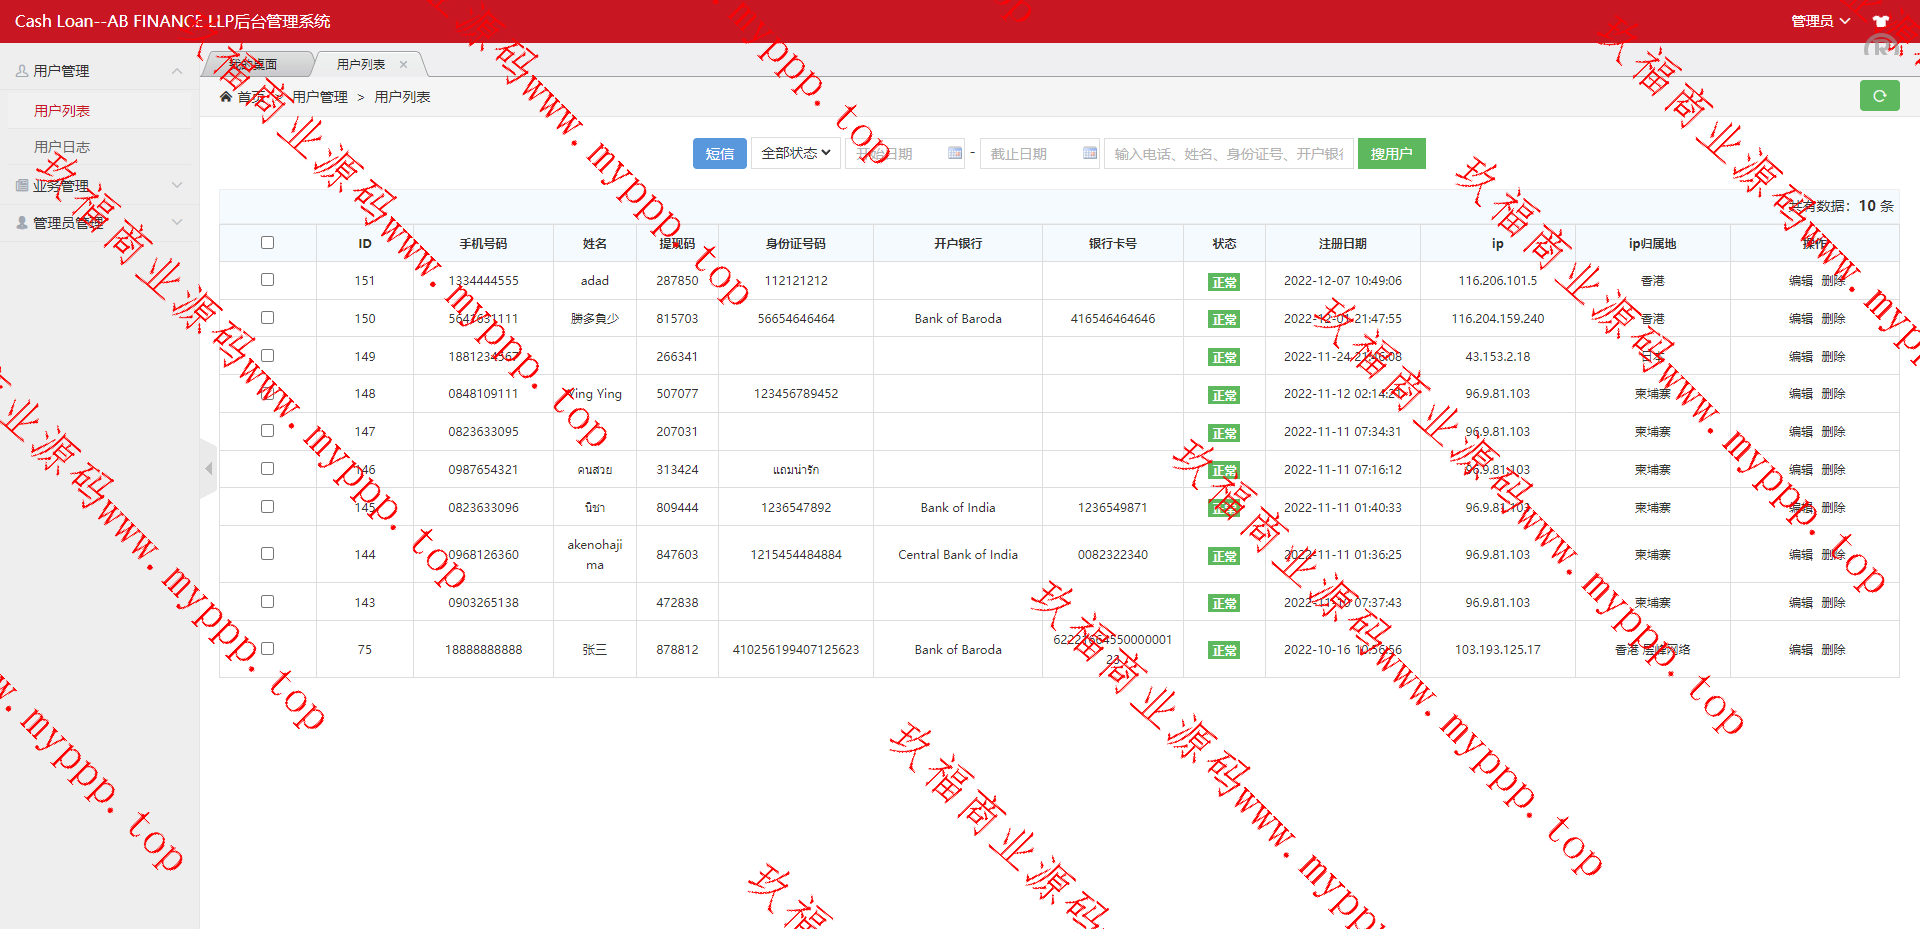Collapse sidebar using left arrow handle
This screenshot has width=1920, height=929.
pyautogui.click(x=208, y=468)
